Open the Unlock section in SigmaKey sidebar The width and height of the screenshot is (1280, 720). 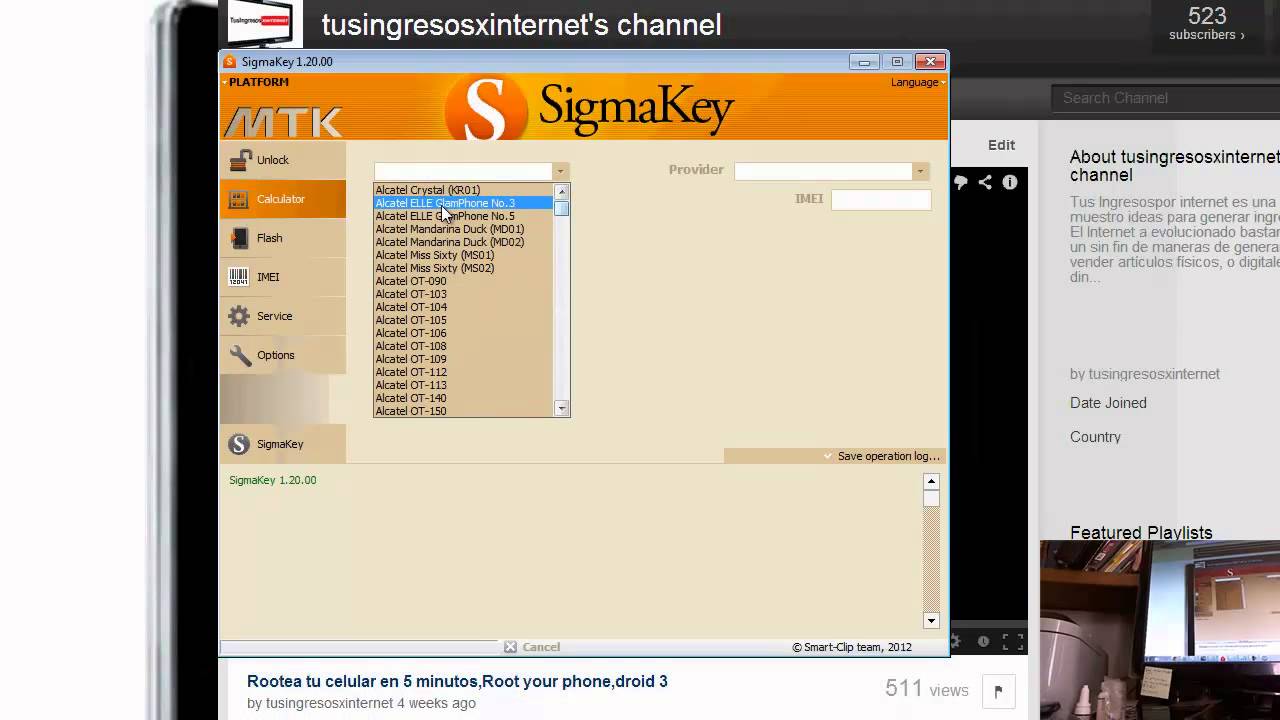(283, 160)
